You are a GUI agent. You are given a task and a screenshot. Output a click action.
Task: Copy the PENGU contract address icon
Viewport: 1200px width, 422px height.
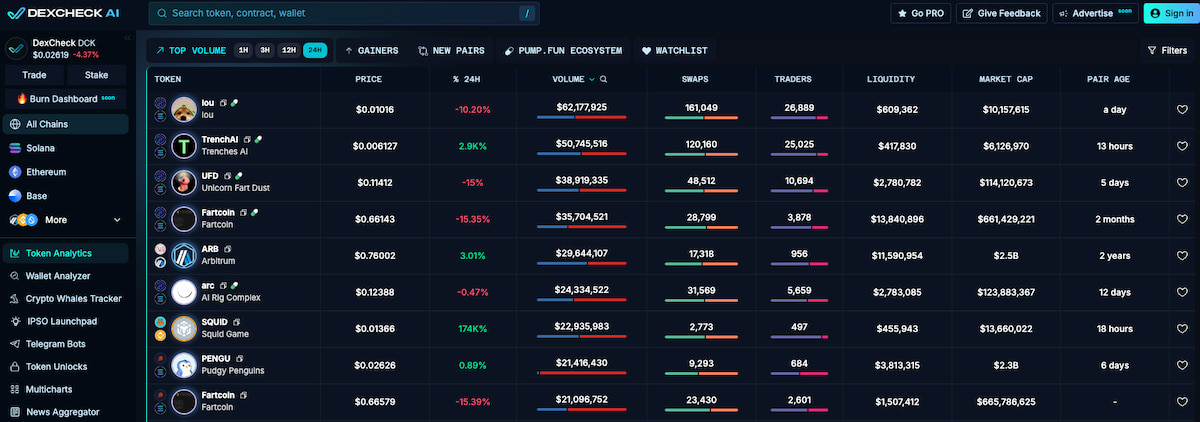click(x=240, y=359)
